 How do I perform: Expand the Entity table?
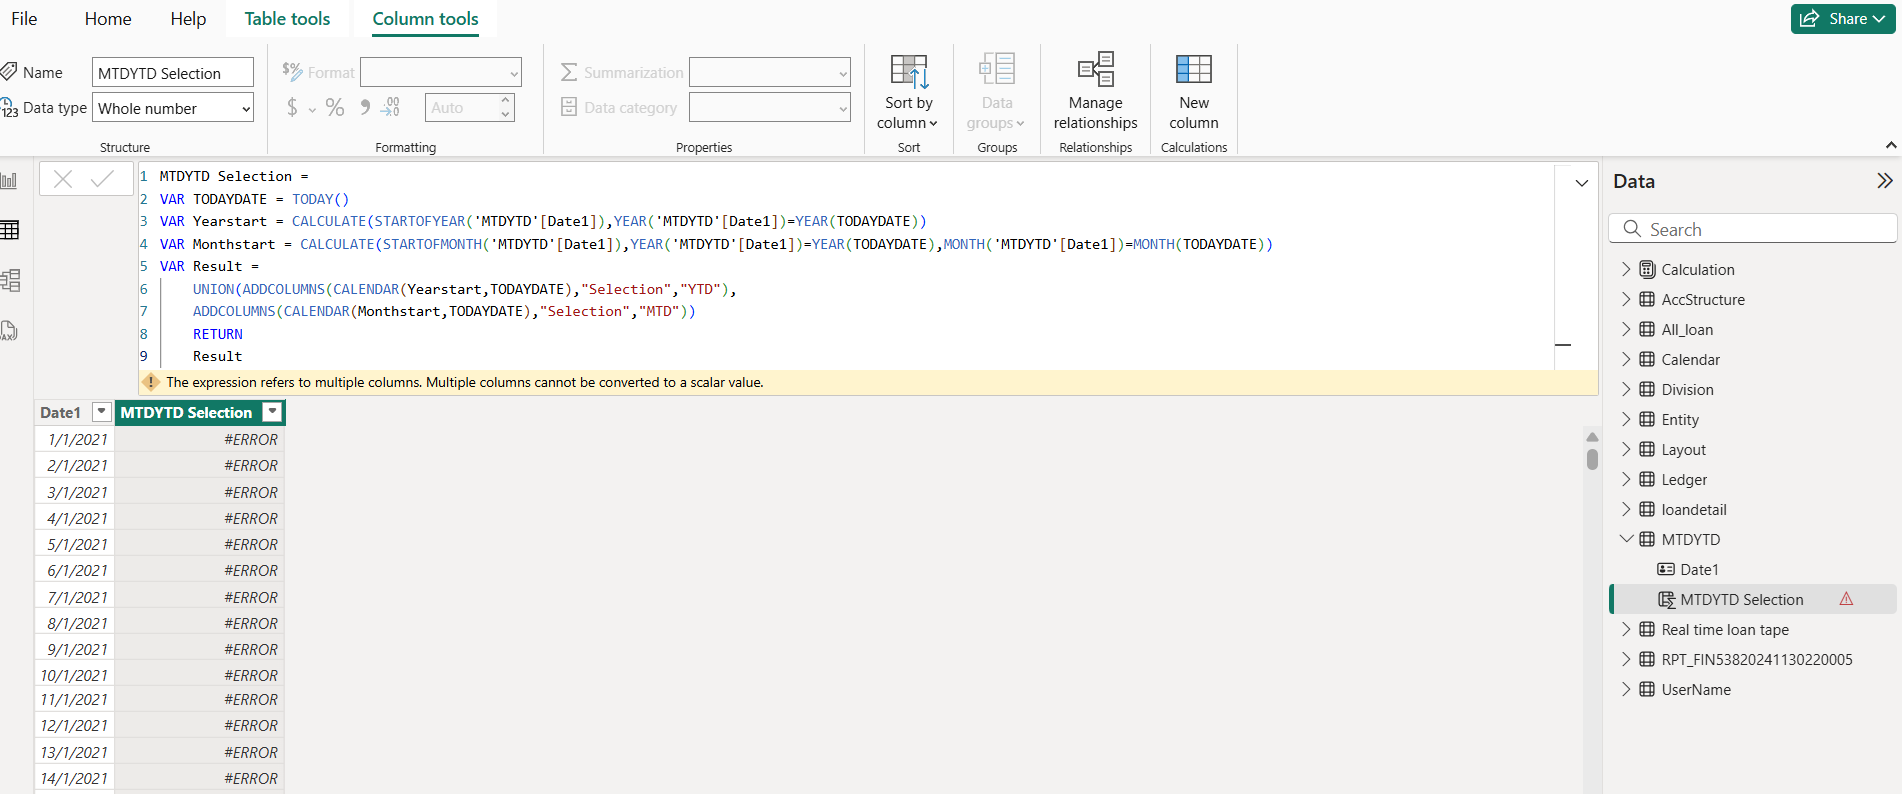tap(1626, 419)
